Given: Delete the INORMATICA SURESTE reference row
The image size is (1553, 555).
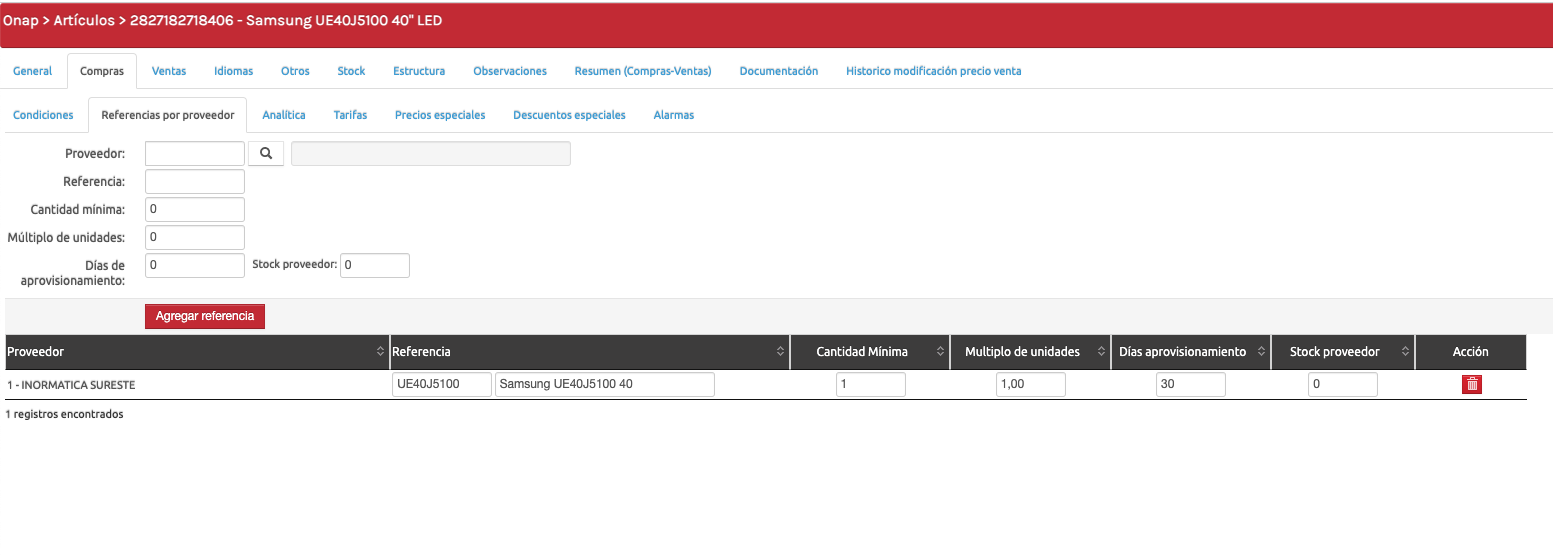Looking at the screenshot, I should pyautogui.click(x=1471, y=385).
